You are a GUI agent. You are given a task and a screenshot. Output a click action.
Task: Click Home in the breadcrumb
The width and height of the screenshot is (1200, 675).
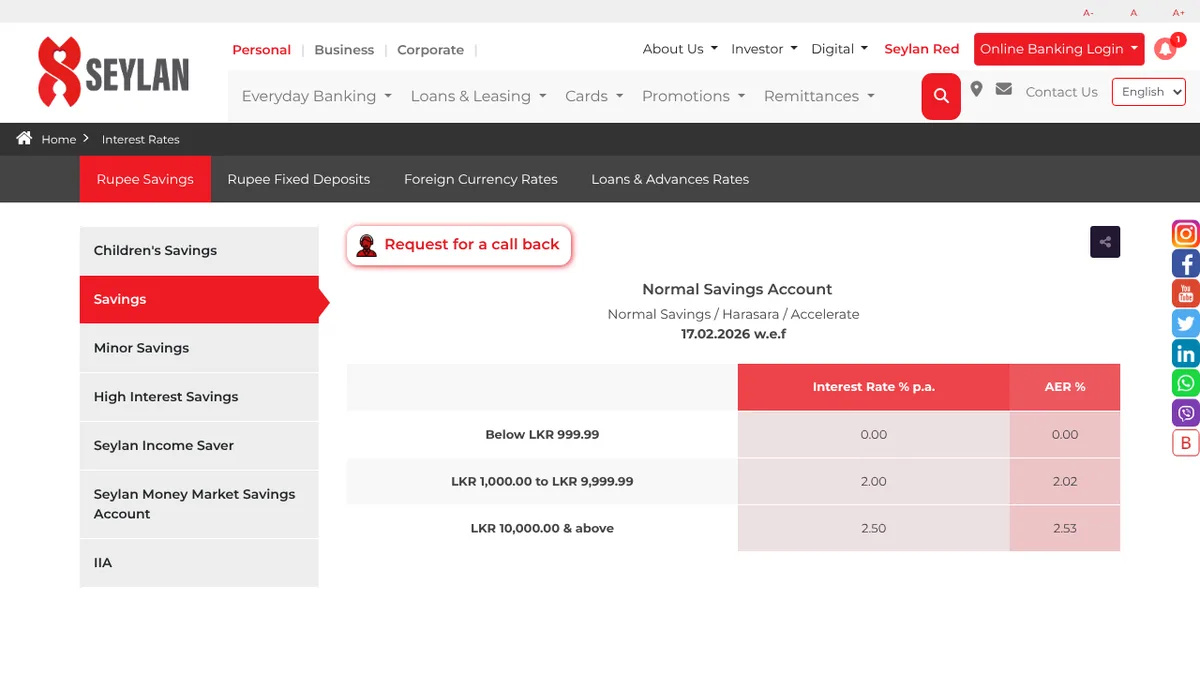click(x=58, y=139)
